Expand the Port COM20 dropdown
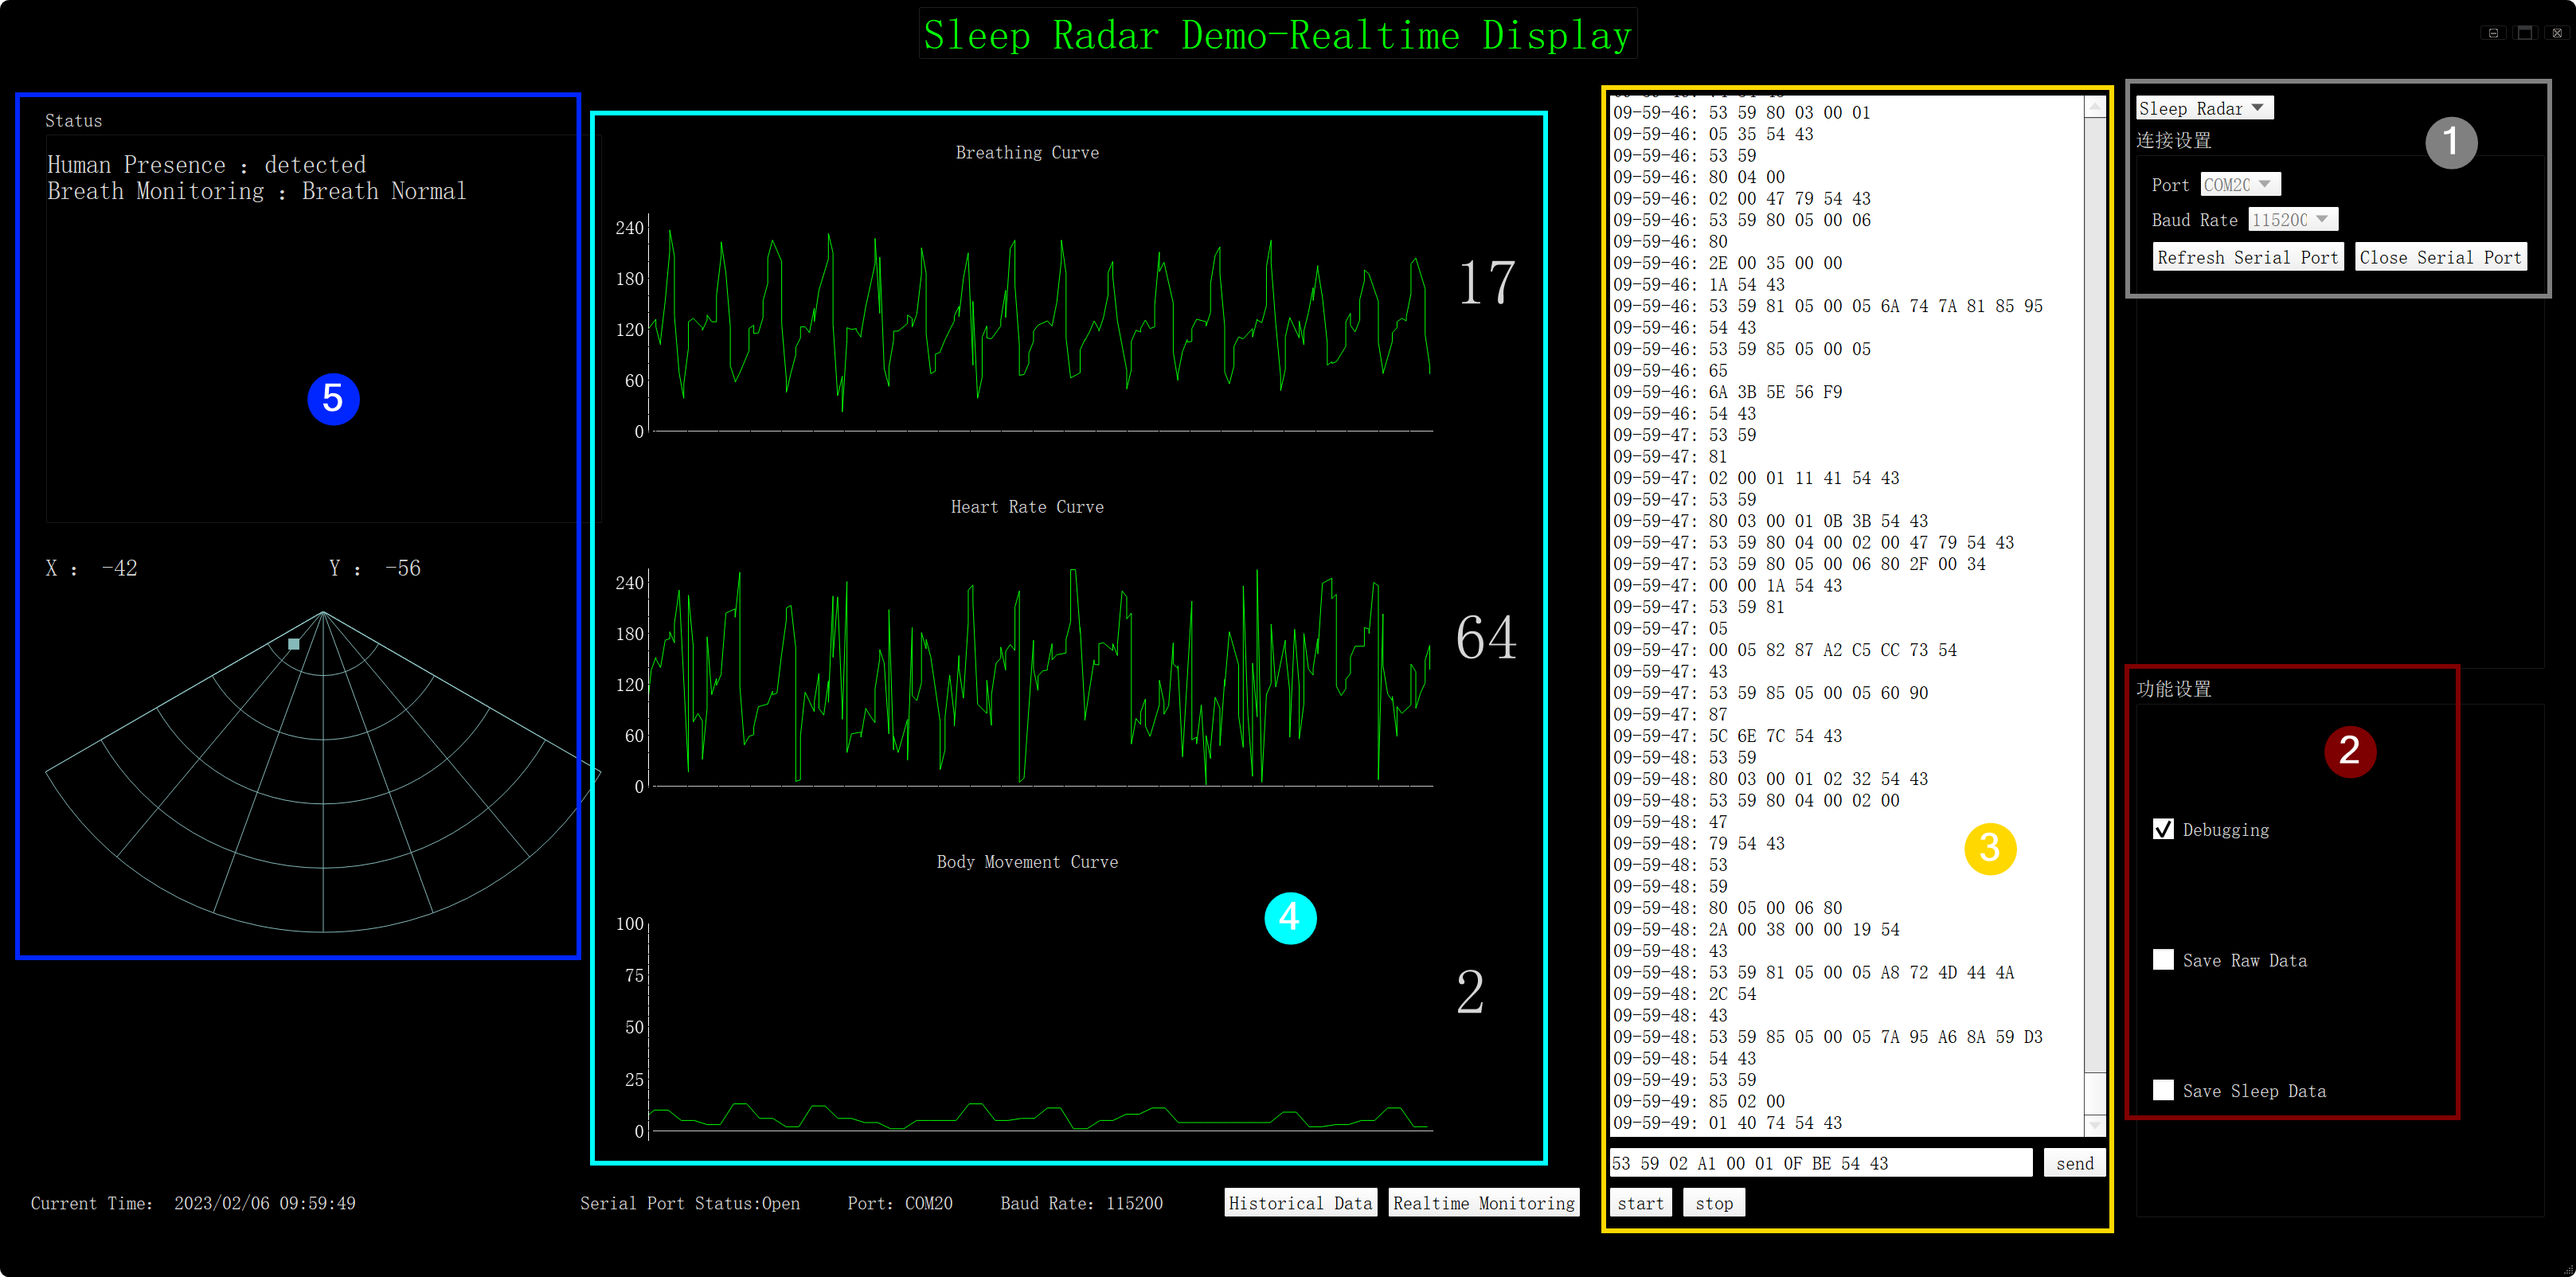Screen dimensions: 2576x1277 (2240, 184)
